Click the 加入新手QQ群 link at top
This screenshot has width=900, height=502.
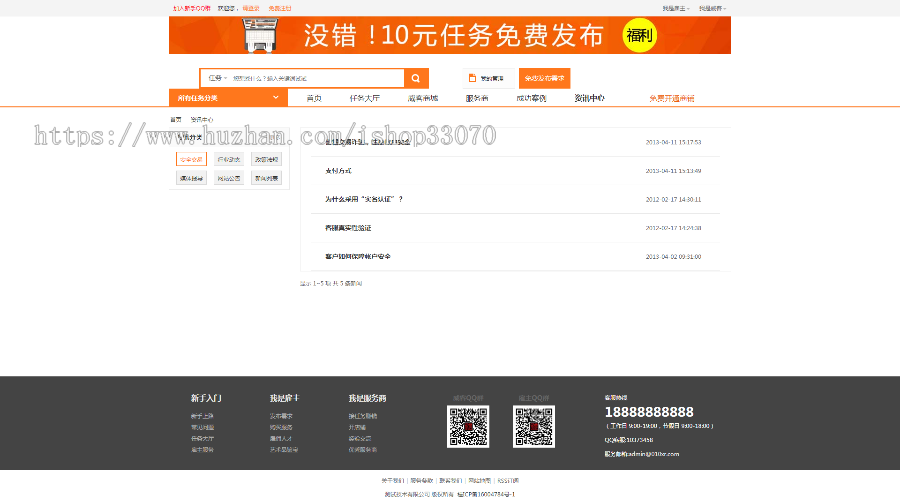tap(192, 9)
